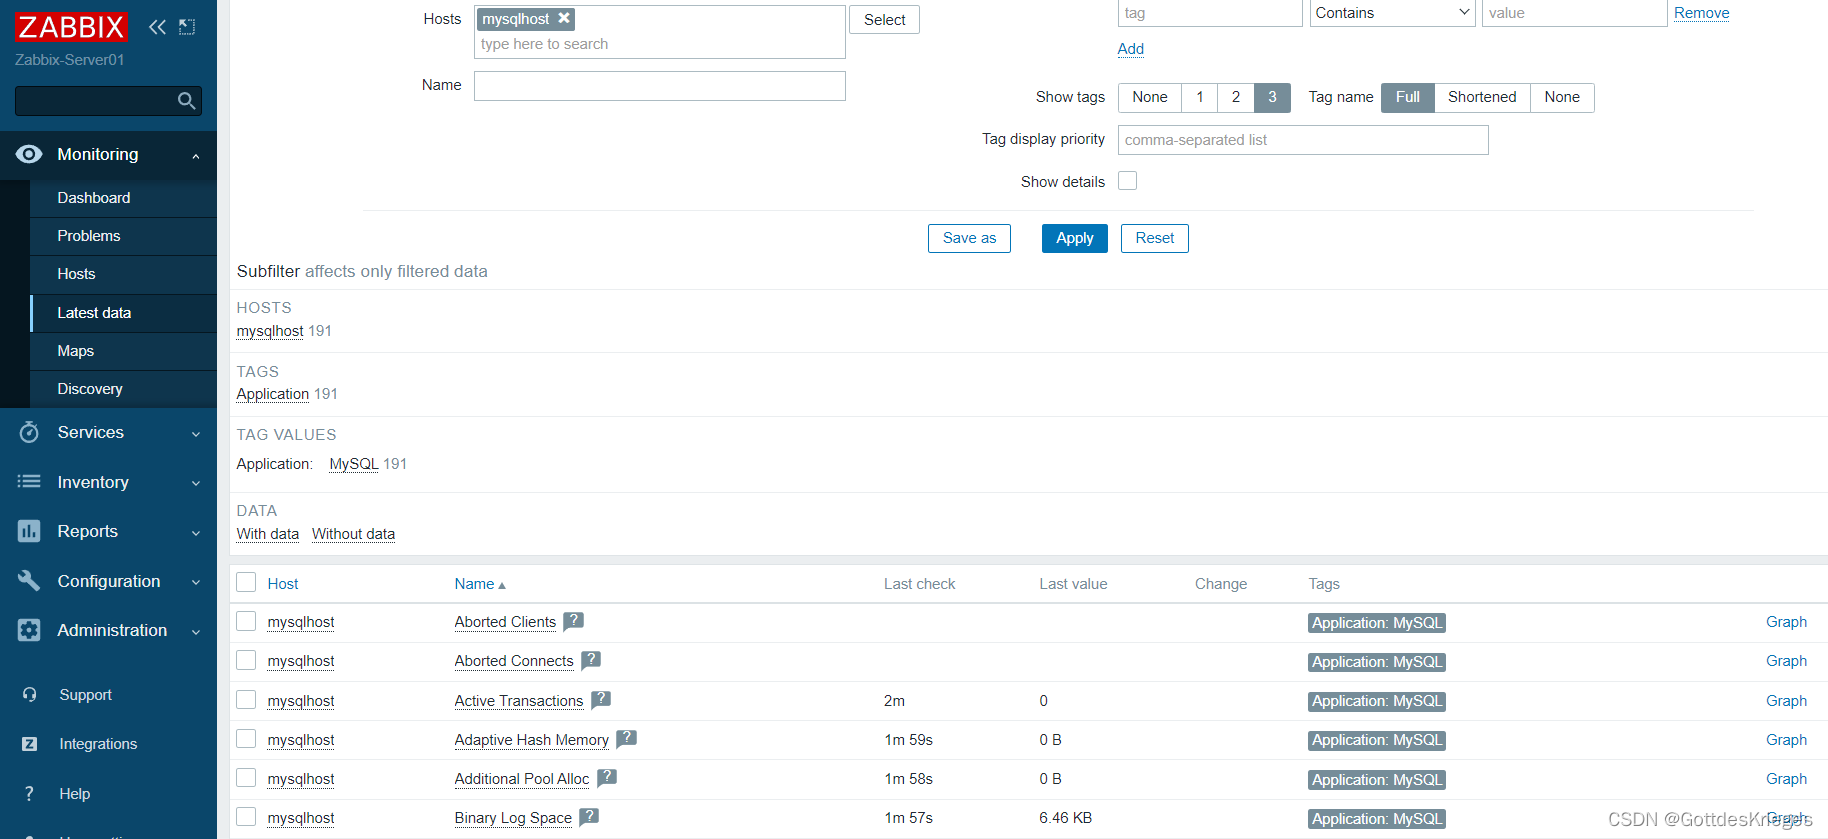Collapse the sidebar with double-chevron icon

(157, 27)
